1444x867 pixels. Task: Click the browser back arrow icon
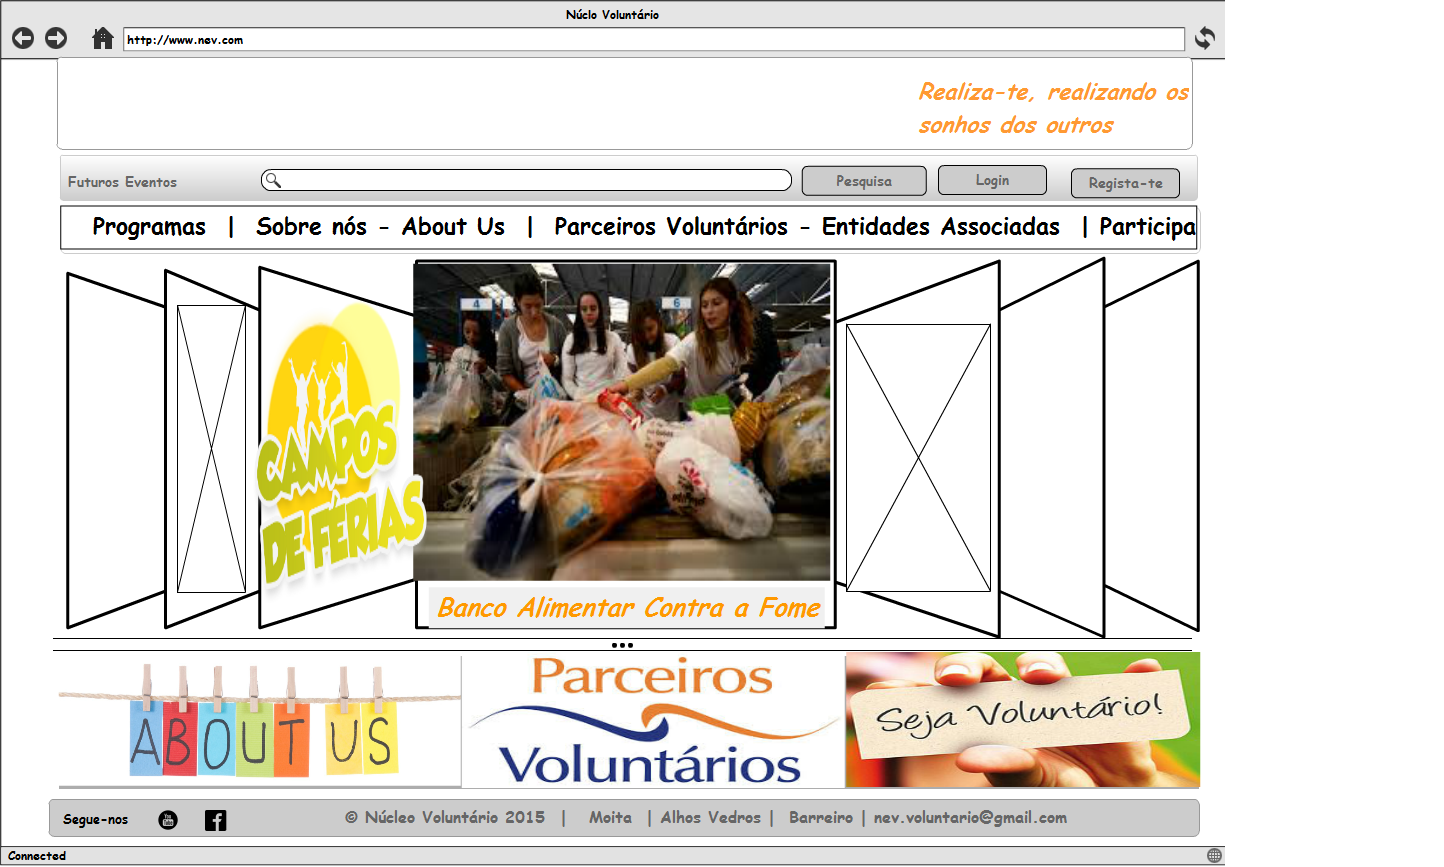click(x=23, y=38)
